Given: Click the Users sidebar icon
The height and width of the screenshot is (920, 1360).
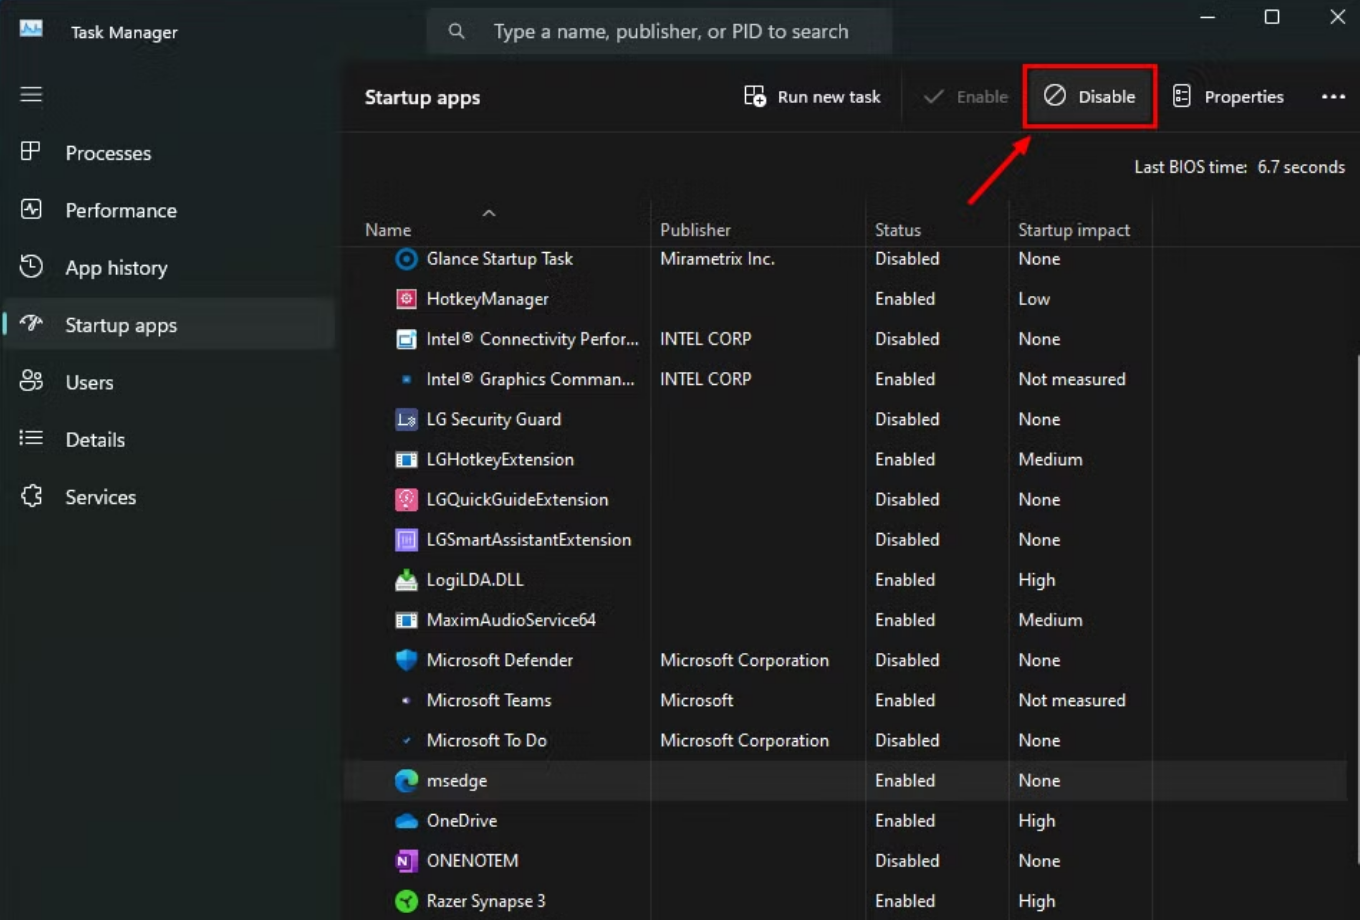Looking at the screenshot, I should click(x=31, y=381).
